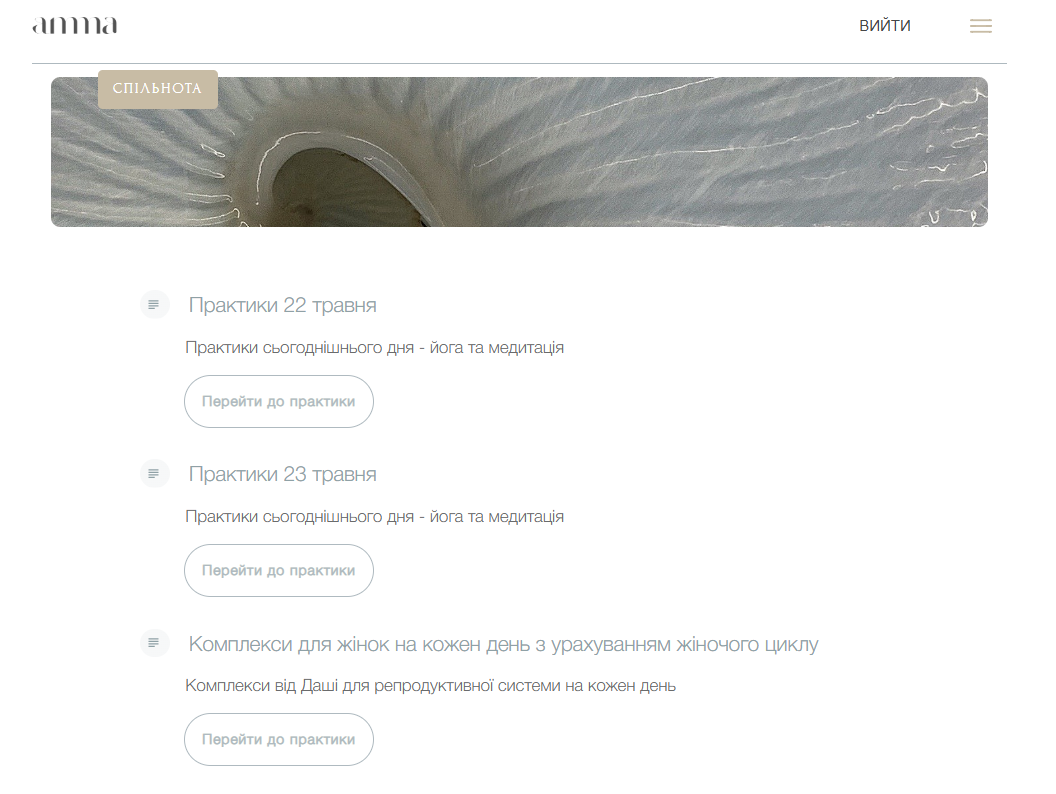Select the СПІЛЬНОТА badge on the banner

pos(158,89)
